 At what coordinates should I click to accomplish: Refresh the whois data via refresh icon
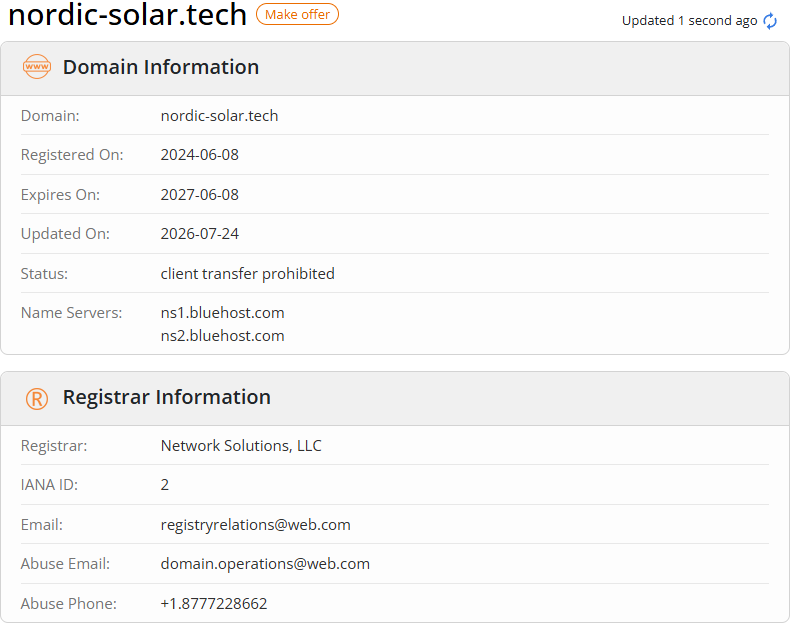[x=770, y=21]
